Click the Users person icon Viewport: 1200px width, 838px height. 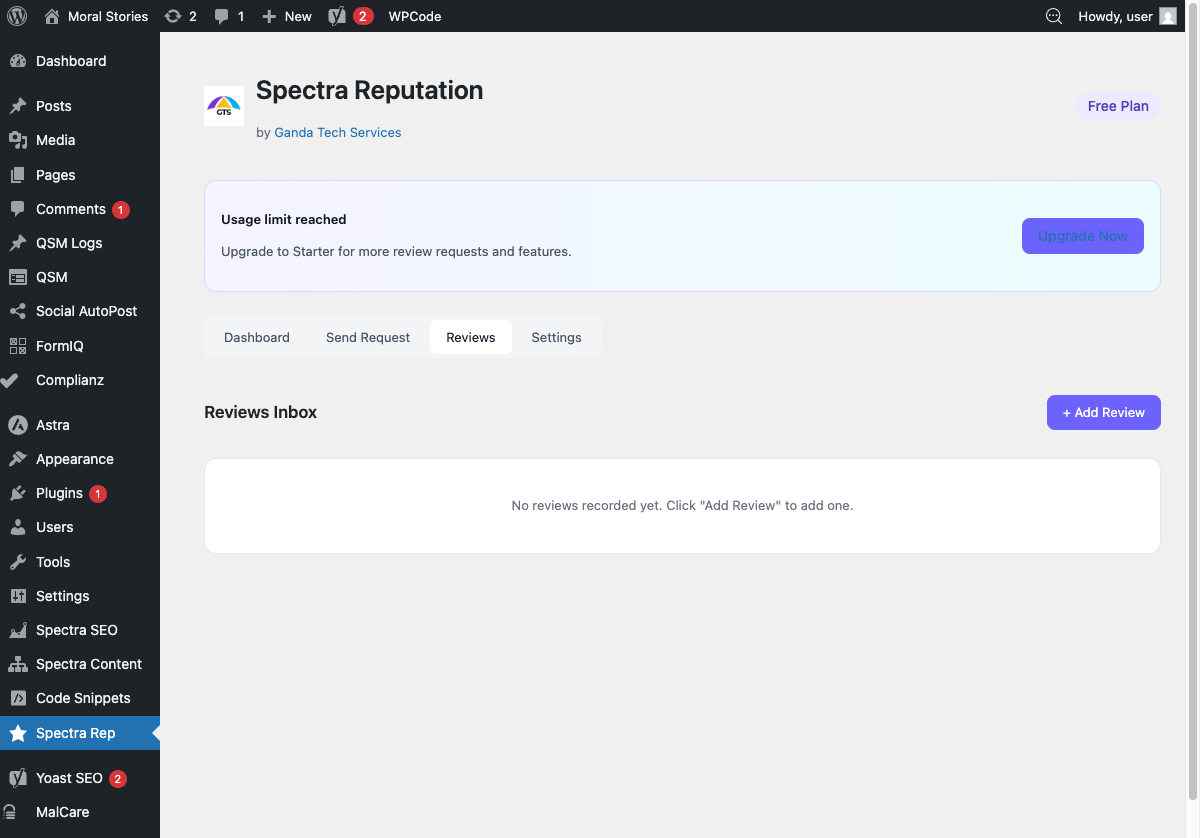click(18, 527)
